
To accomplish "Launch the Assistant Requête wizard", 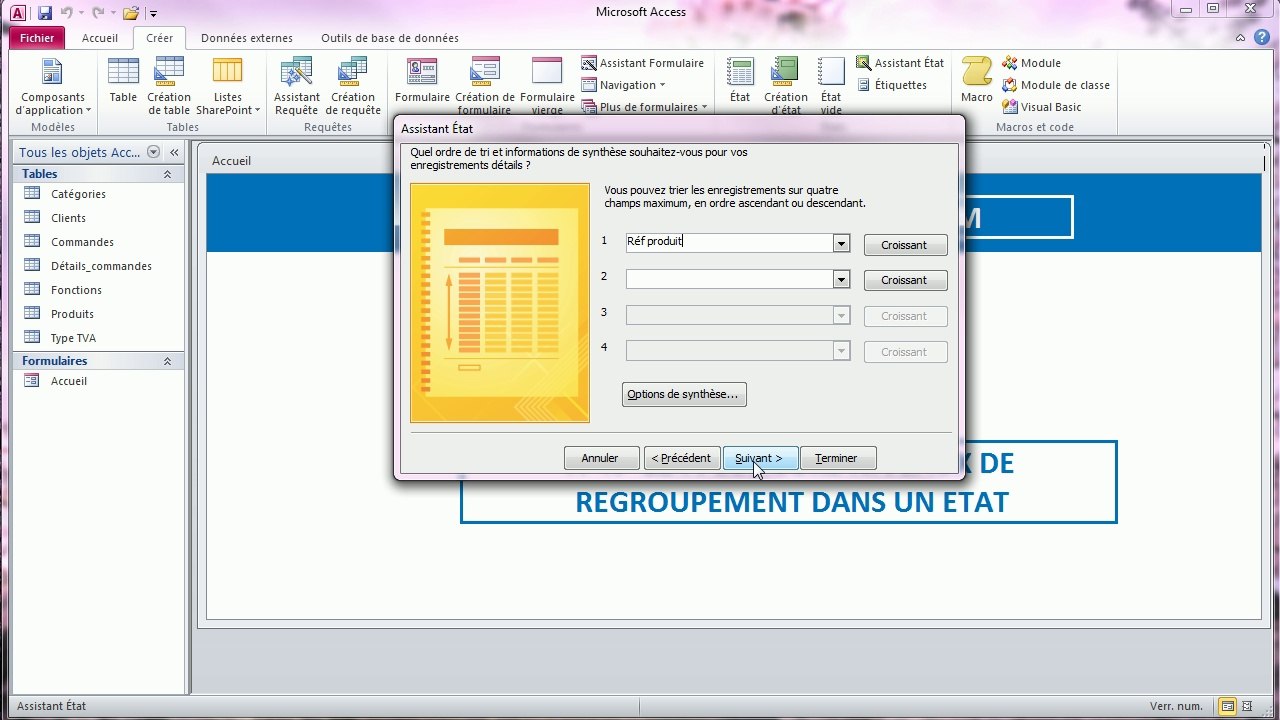I will pos(297,87).
